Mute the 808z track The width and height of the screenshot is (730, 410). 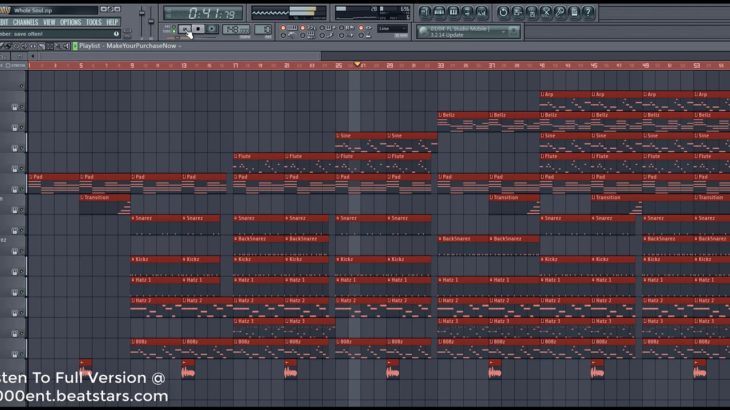21,354
